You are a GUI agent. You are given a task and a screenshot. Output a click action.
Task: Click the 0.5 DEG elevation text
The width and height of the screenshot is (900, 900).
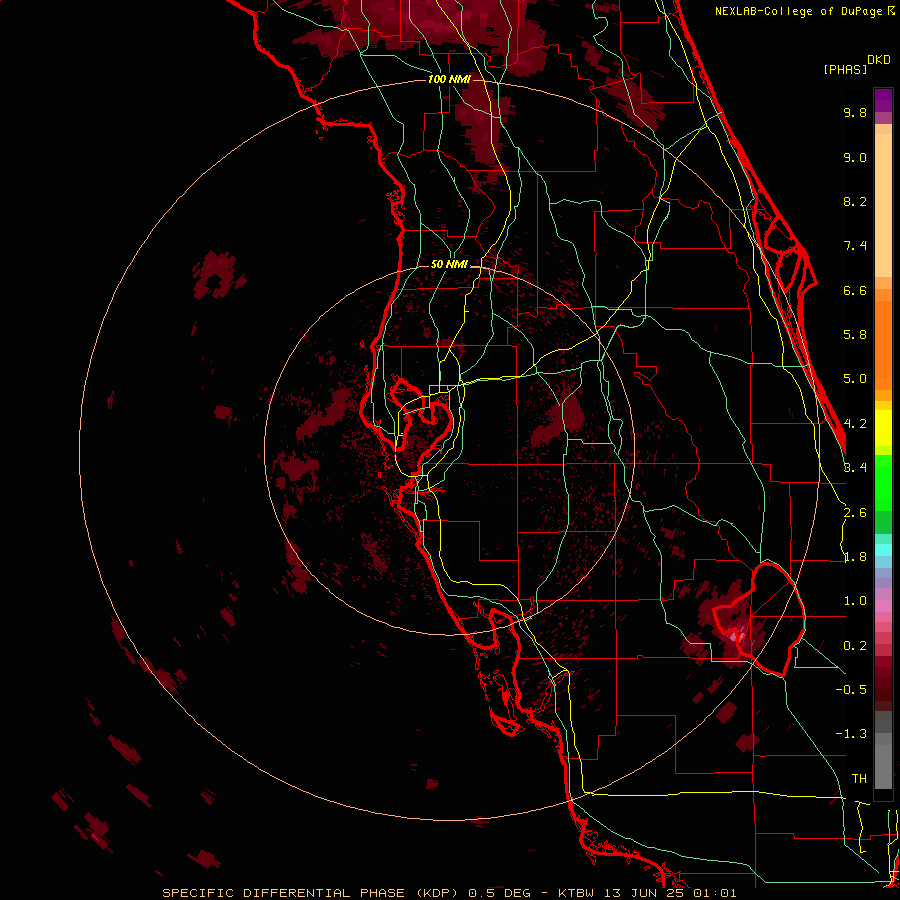499,893
